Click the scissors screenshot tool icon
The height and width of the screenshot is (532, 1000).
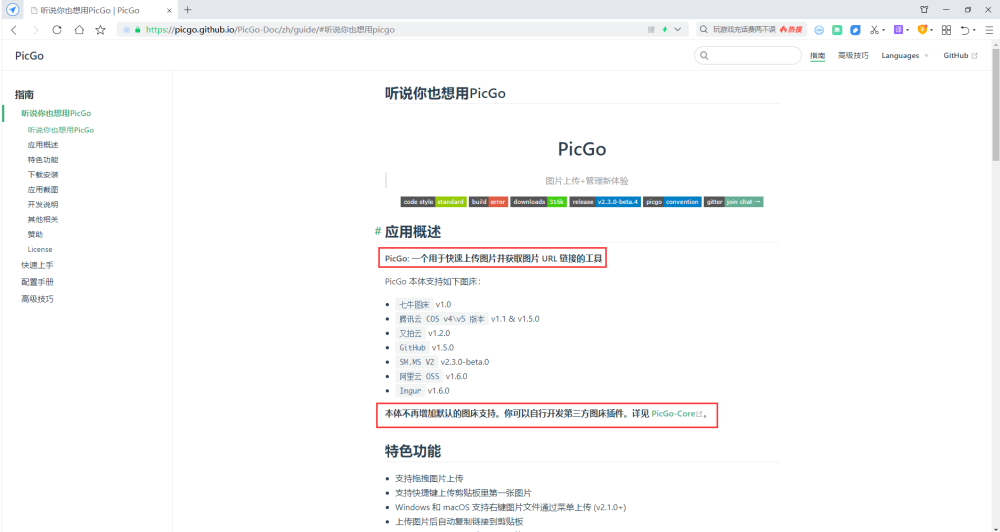click(x=874, y=30)
